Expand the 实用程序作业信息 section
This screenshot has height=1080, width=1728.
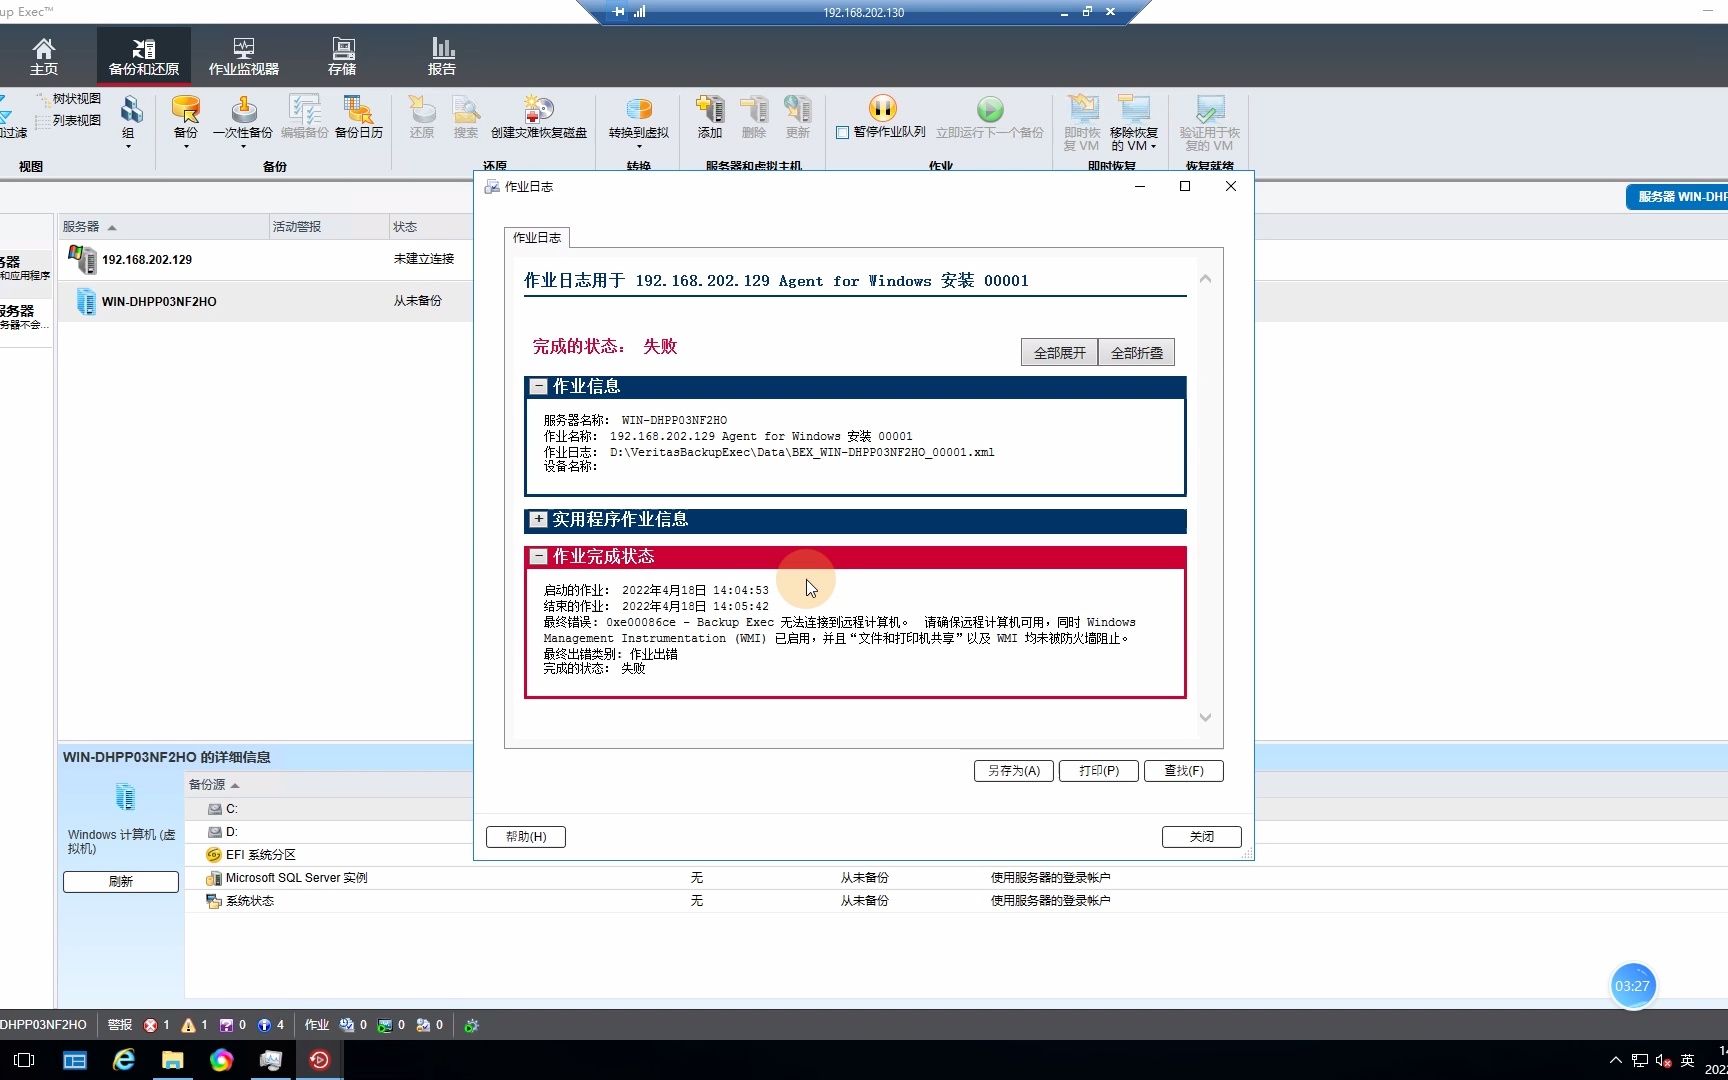click(x=538, y=520)
